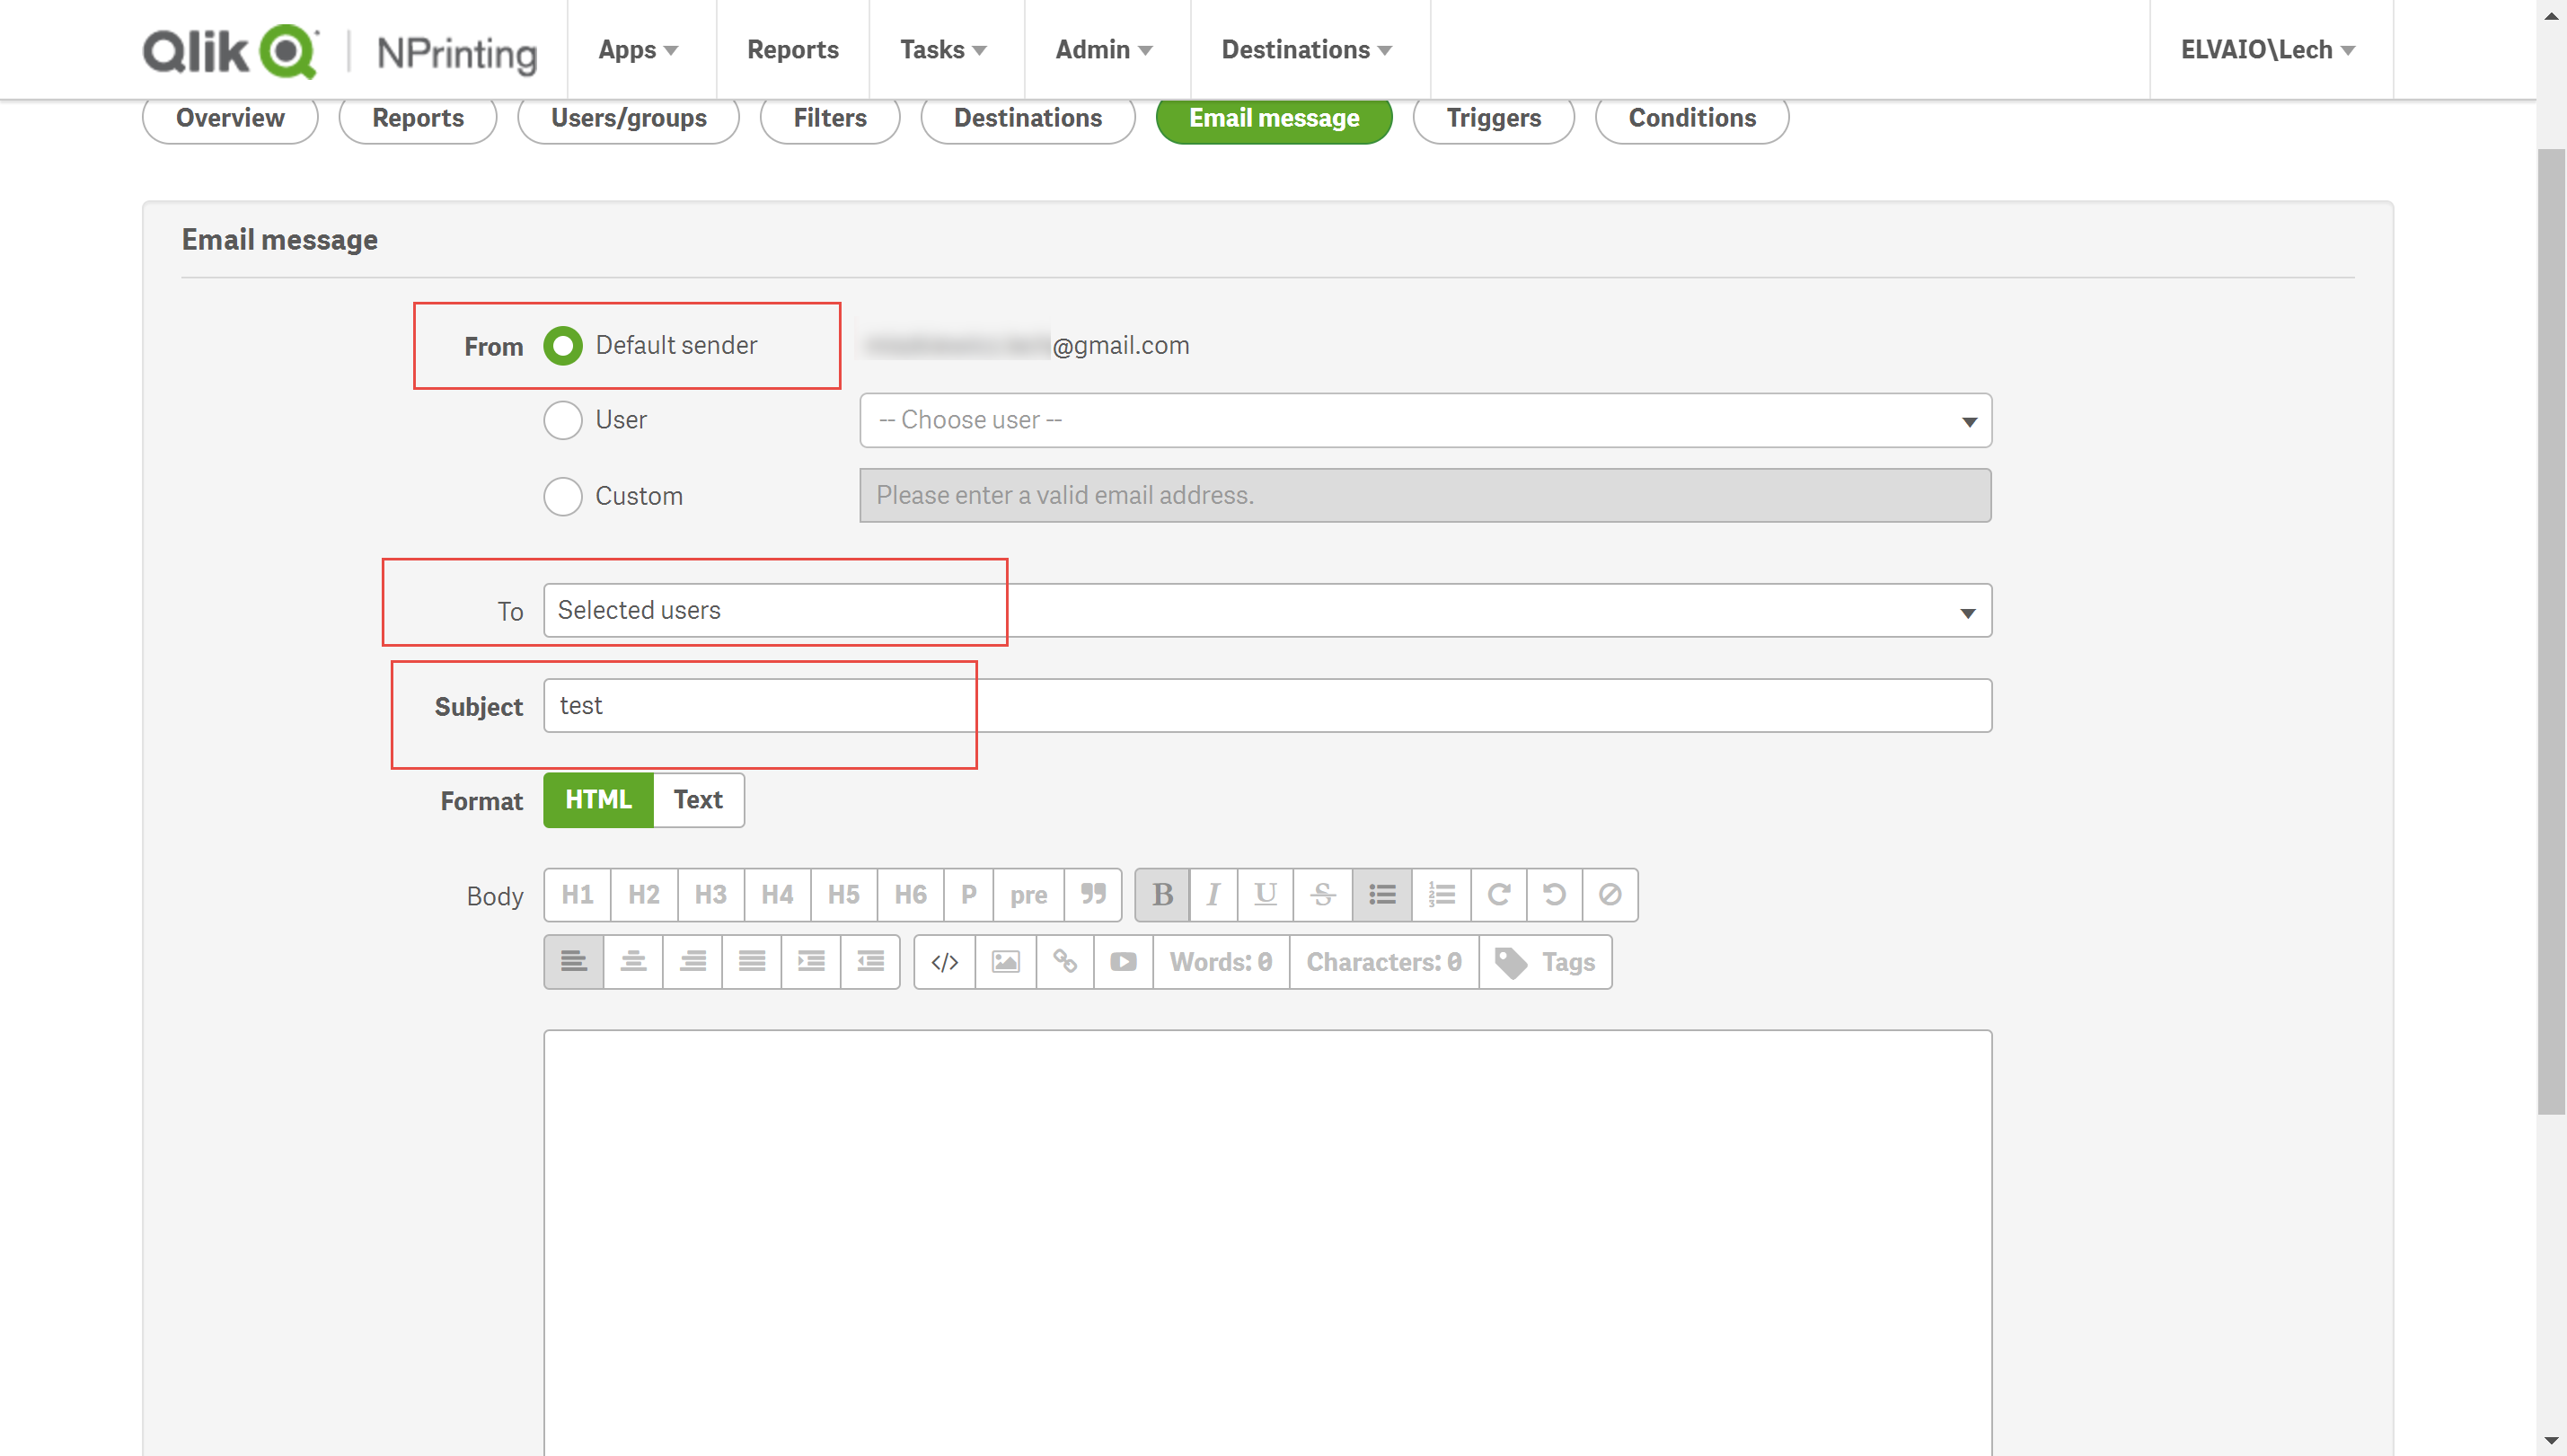Apply strikethrough formatting
The width and height of the screenshot is (2567, 1456).
pos(1322,895)
